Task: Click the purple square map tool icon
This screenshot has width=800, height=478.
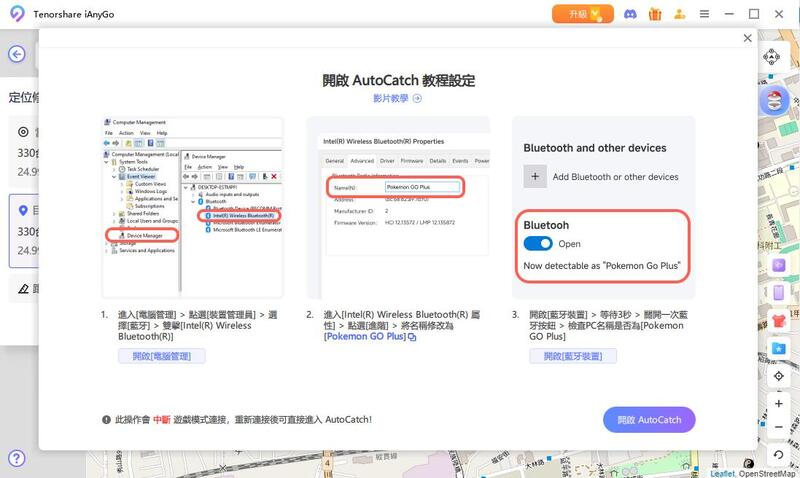Action: pyautogui.click(x=779, y=265)
